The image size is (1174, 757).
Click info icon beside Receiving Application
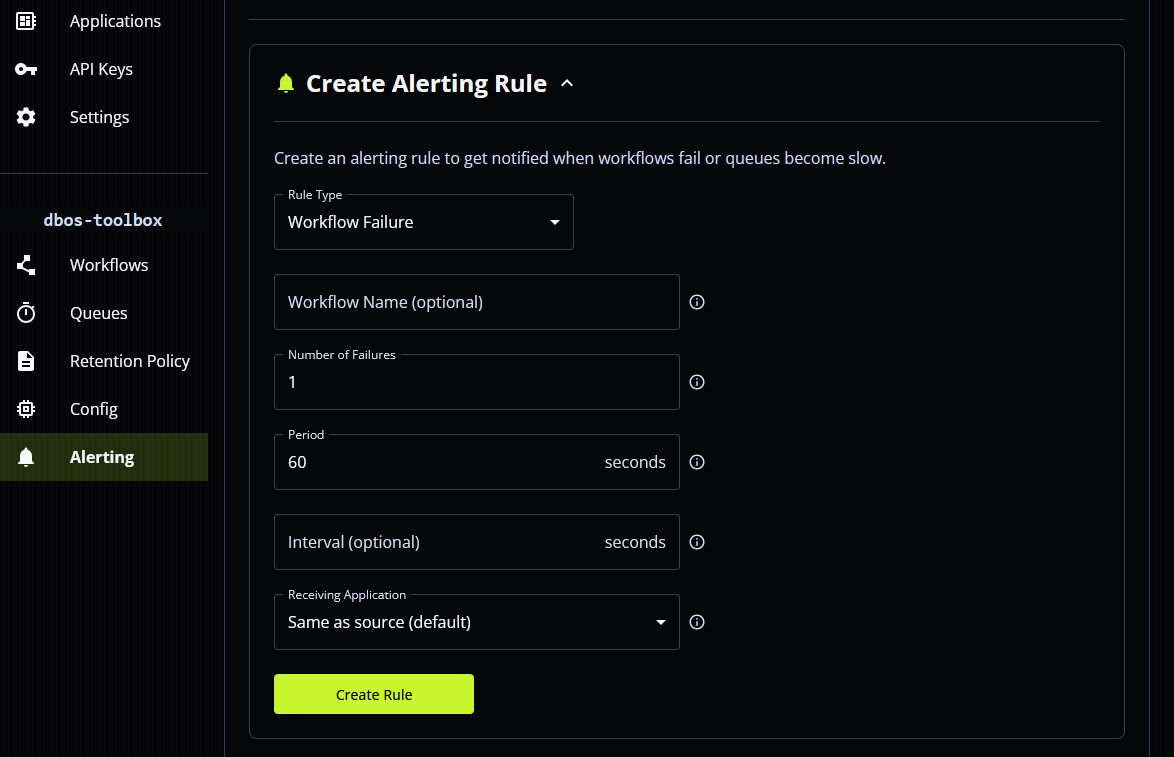(697, 622)
